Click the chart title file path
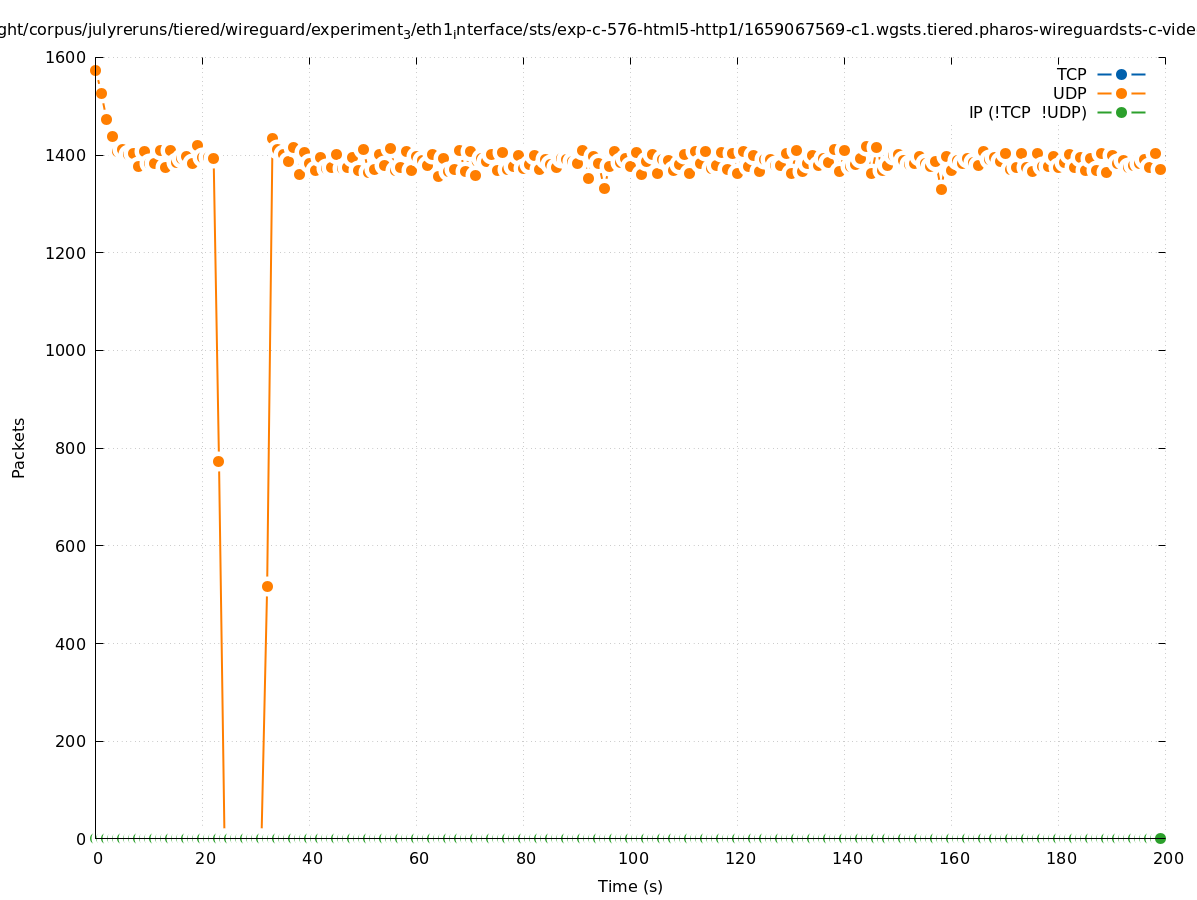Viewport: 1197px width, 900px height. (598, 30)
